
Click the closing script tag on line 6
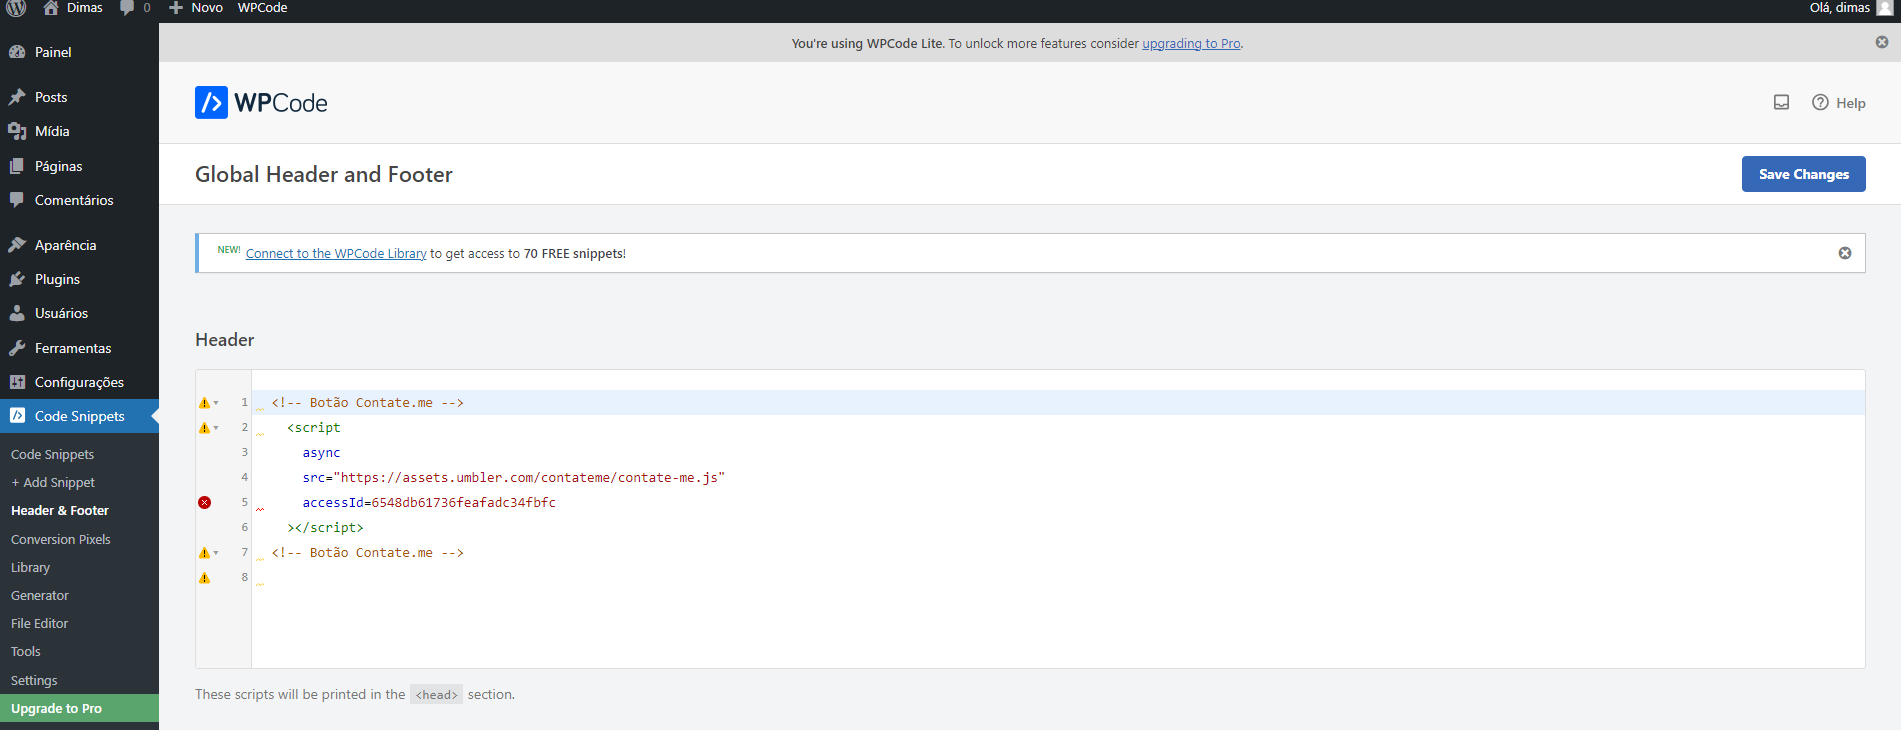pos(325,528)
